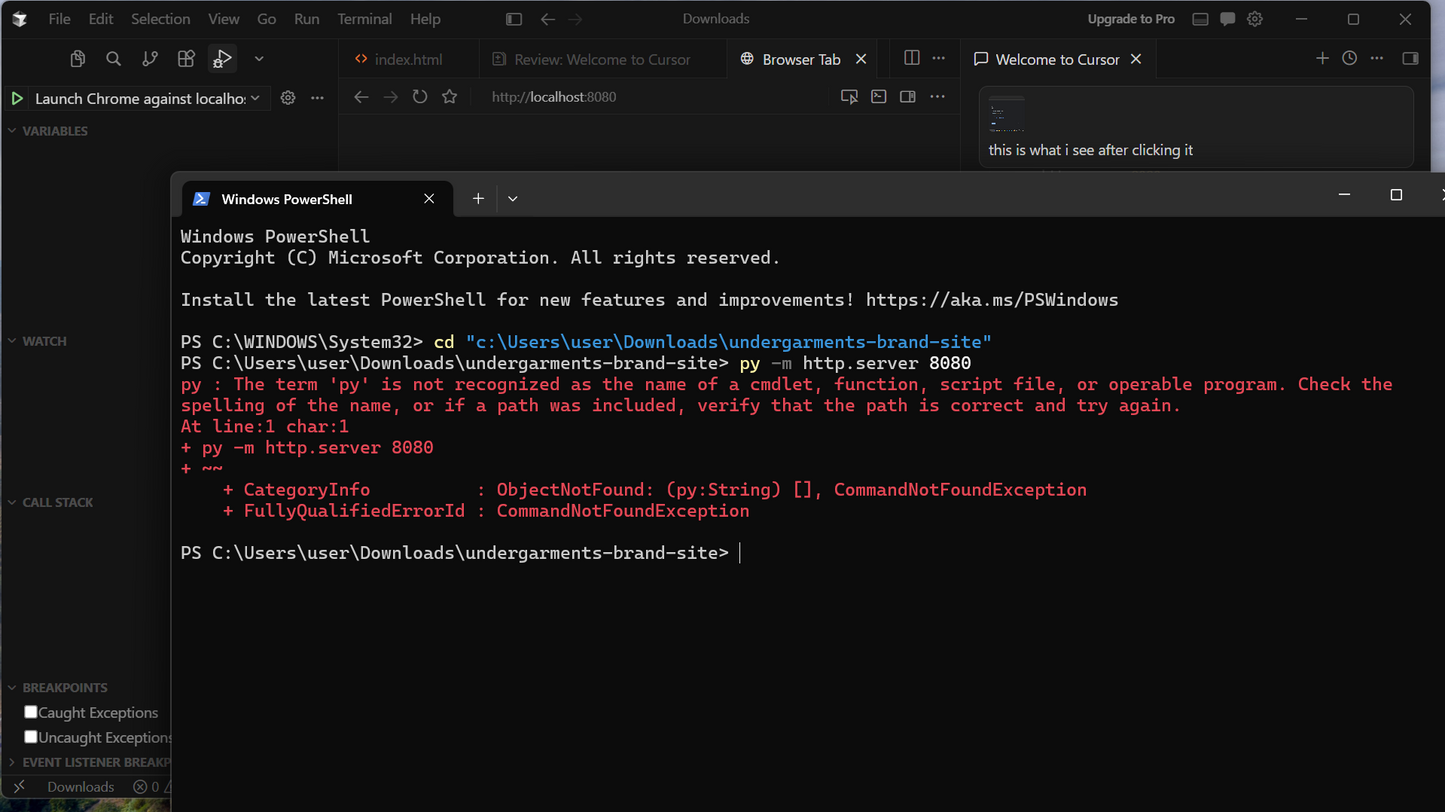Select the Browser Tab editor tab
The image size is (1445, 812).
tap(801, 59)
